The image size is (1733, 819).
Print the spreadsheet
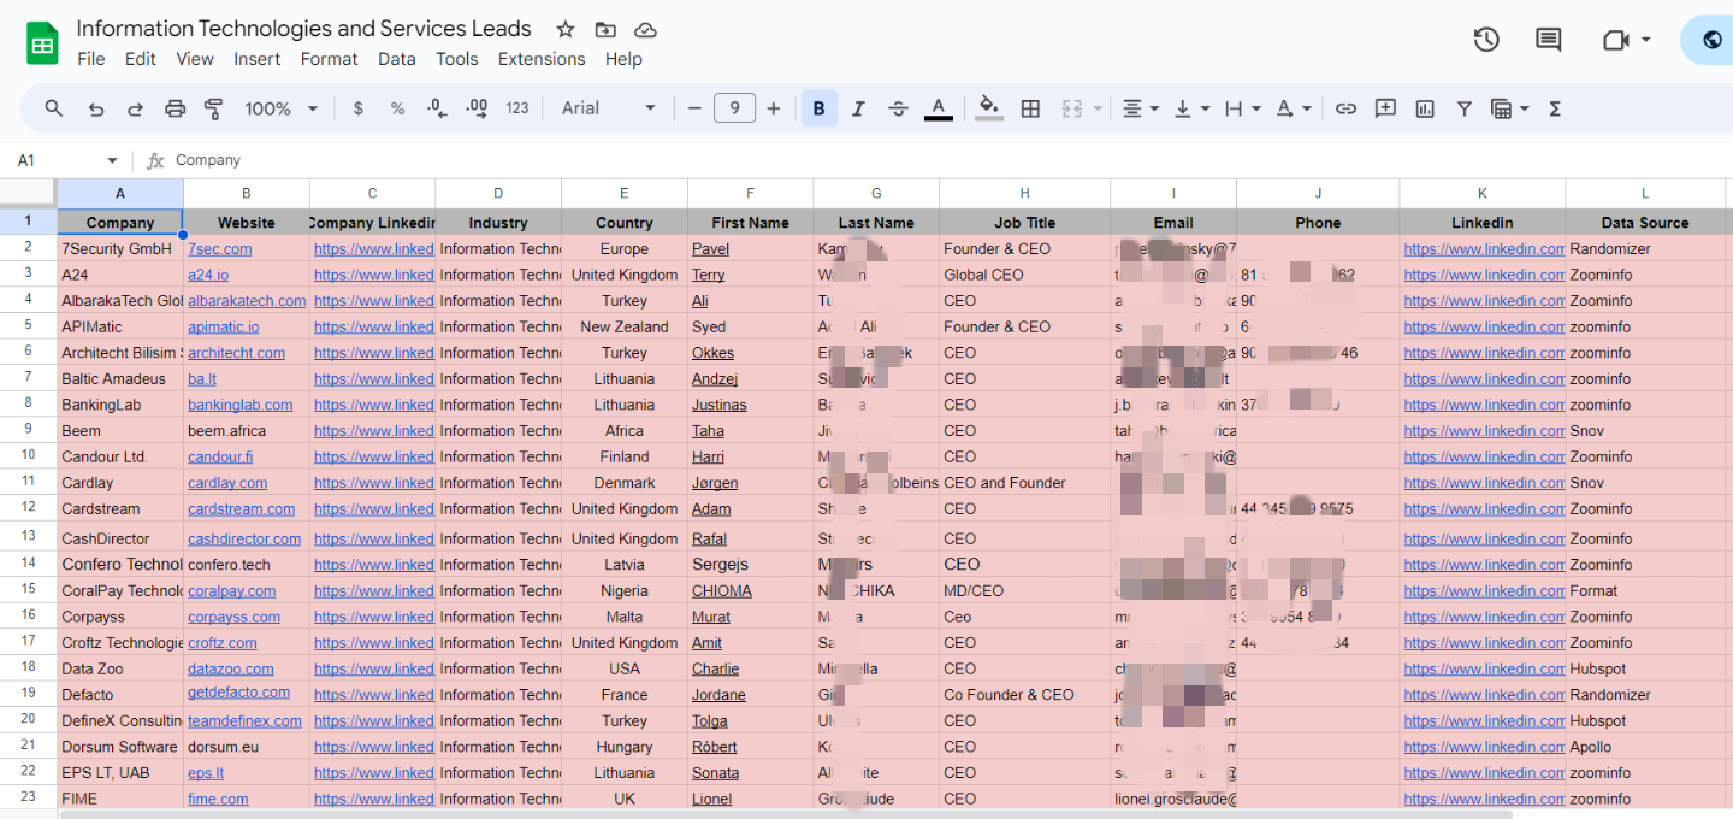coord(175,109)
